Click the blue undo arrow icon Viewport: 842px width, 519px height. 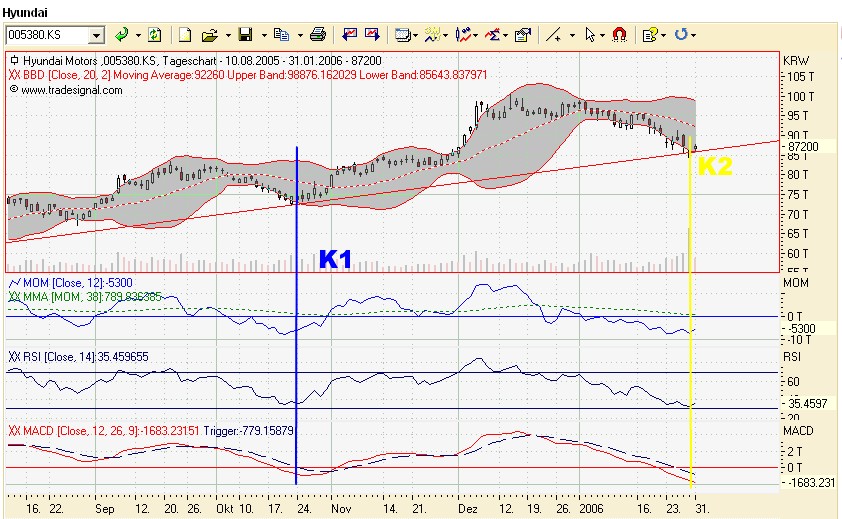[x=681, y=35]
